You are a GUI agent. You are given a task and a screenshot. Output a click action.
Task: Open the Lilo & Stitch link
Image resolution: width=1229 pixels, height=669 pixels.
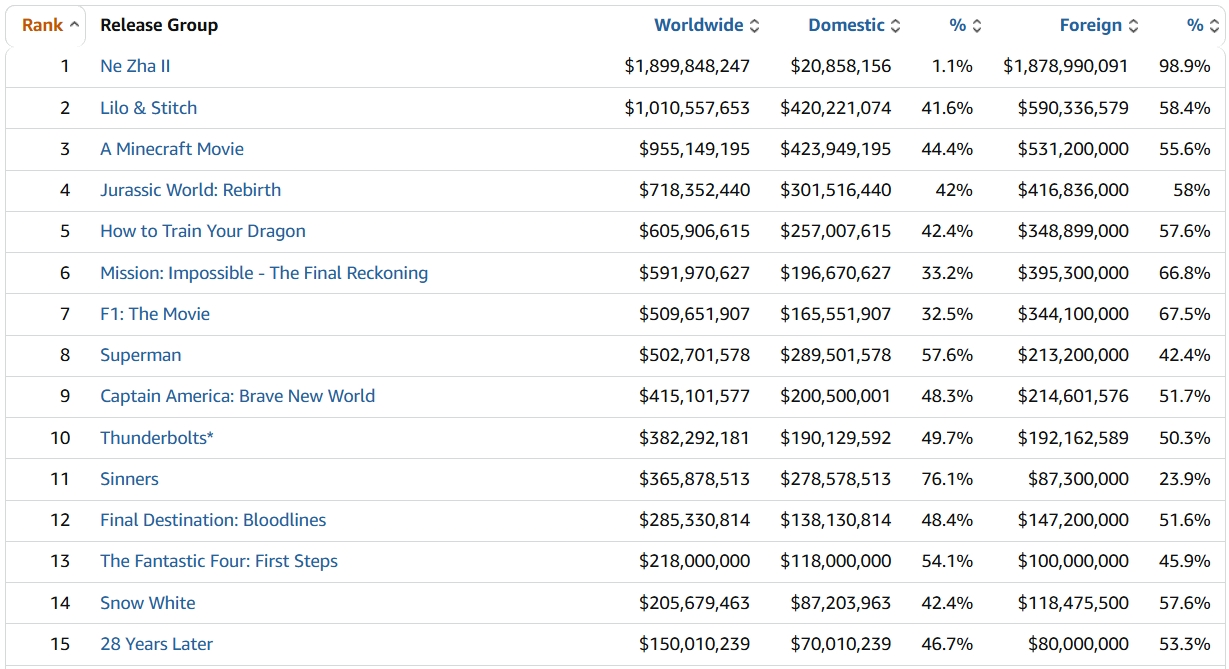pyautogui.click(x=149, y=108)
